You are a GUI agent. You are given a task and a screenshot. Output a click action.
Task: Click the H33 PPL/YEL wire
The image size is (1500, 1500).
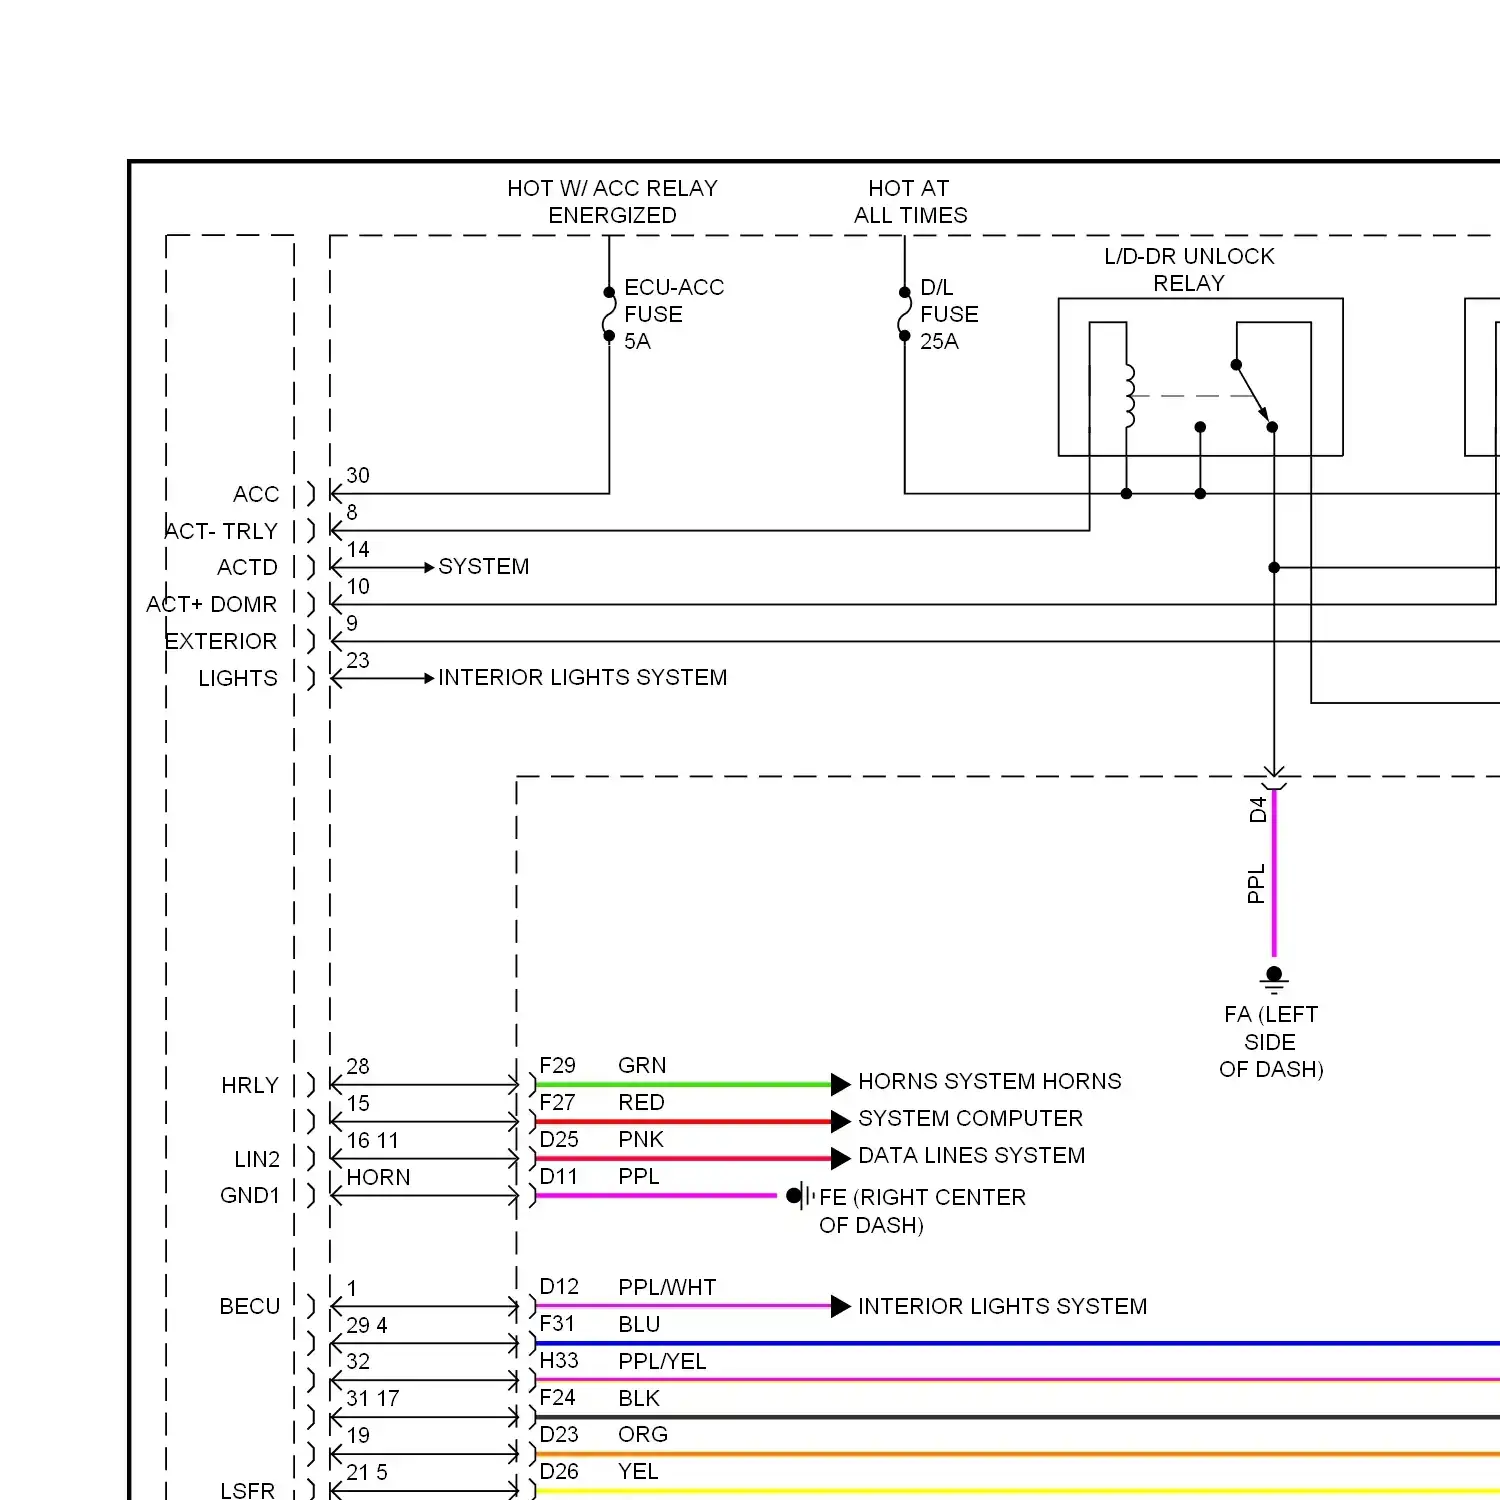(x=1018, y=1380)
